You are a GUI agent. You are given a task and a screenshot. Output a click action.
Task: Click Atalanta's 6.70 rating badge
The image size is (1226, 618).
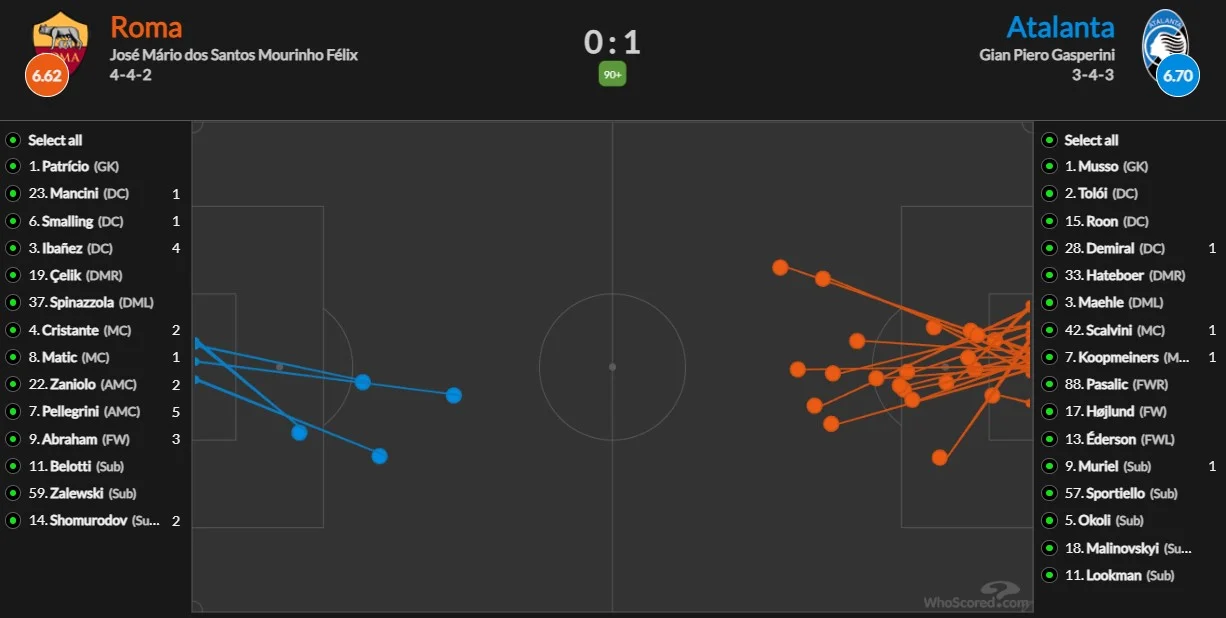(x=1178, y=75)
